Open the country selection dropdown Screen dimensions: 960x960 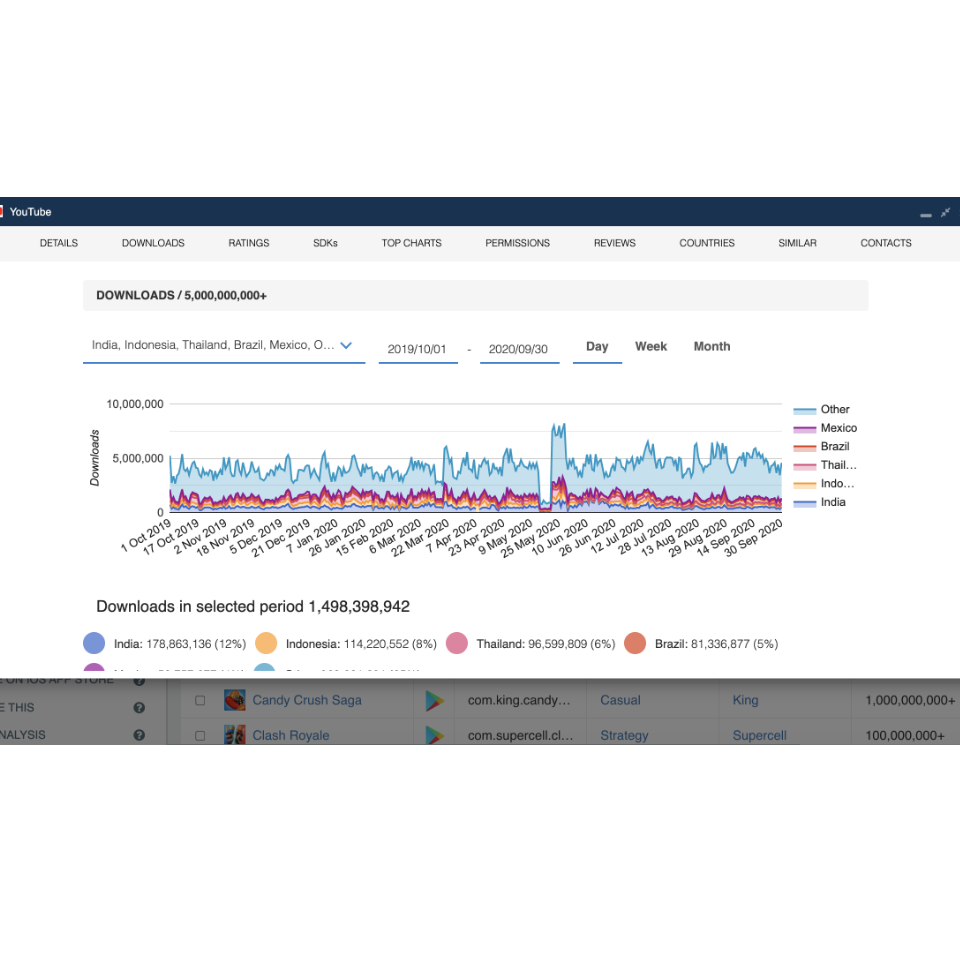[347, 345]
